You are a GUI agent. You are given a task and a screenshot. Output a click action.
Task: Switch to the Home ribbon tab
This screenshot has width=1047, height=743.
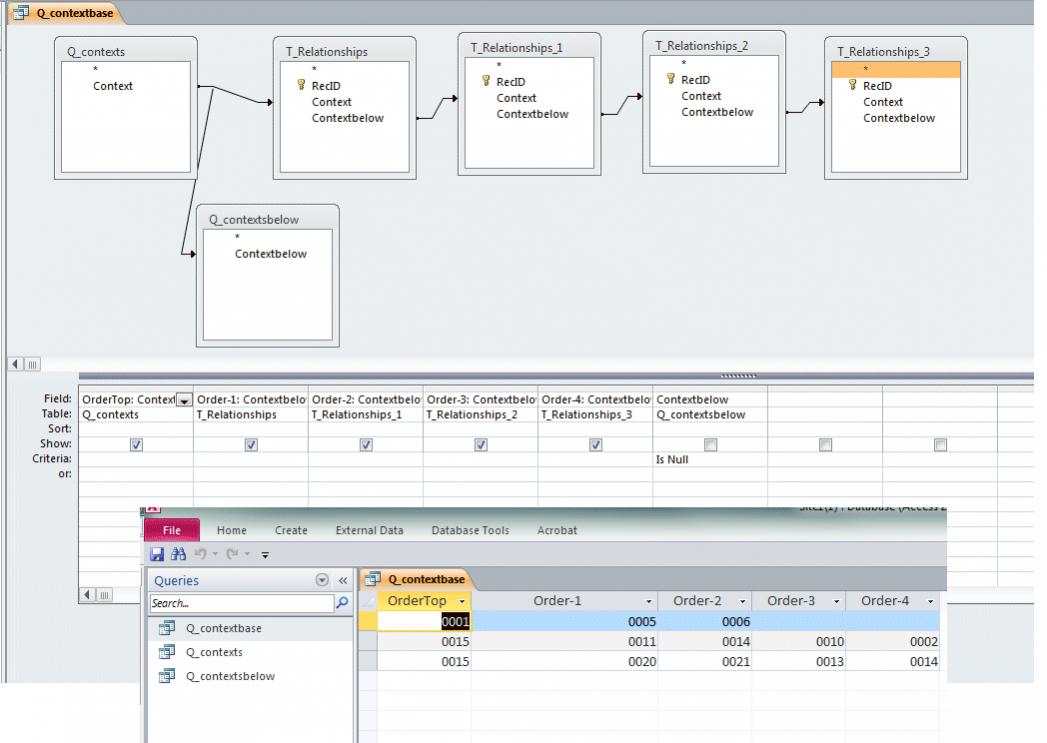(x=232, y=530)
